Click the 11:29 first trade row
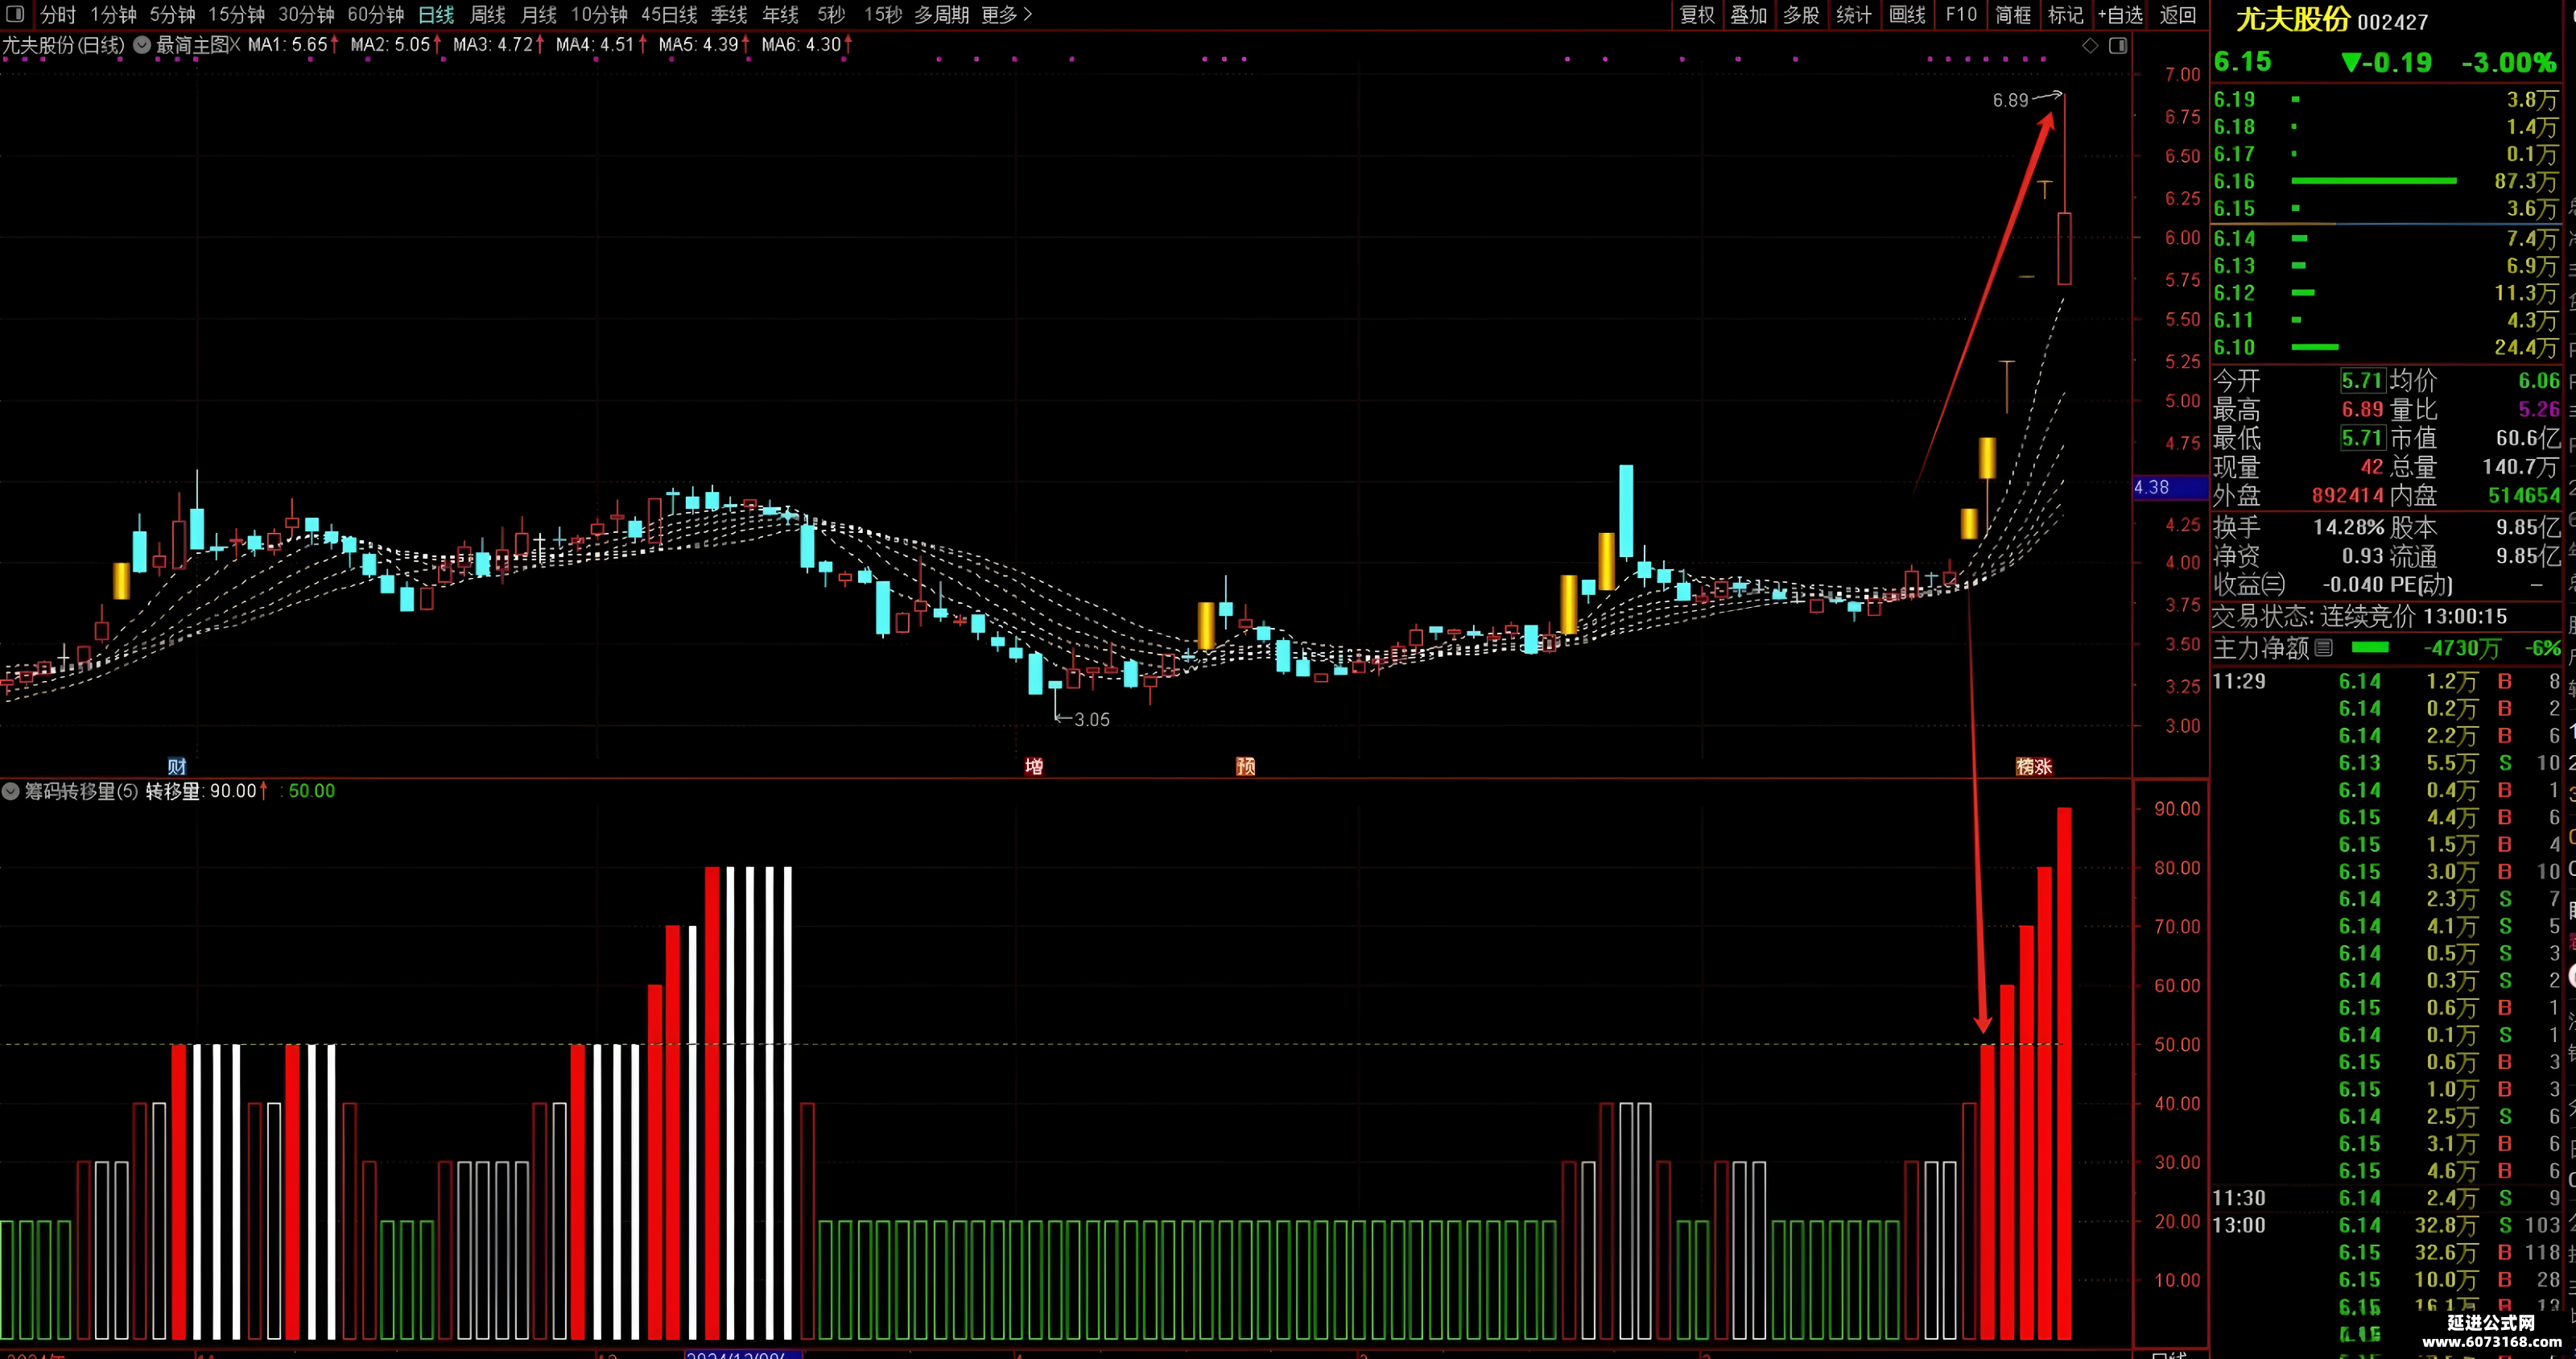The image size is (2576, 1359). click(x=2386, y=681)
